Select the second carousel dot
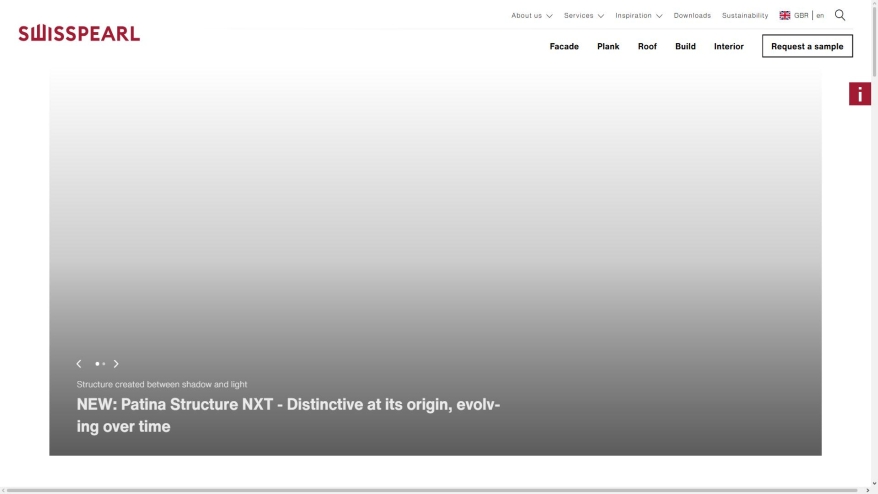The image size is (878, 494). point(104,363)
